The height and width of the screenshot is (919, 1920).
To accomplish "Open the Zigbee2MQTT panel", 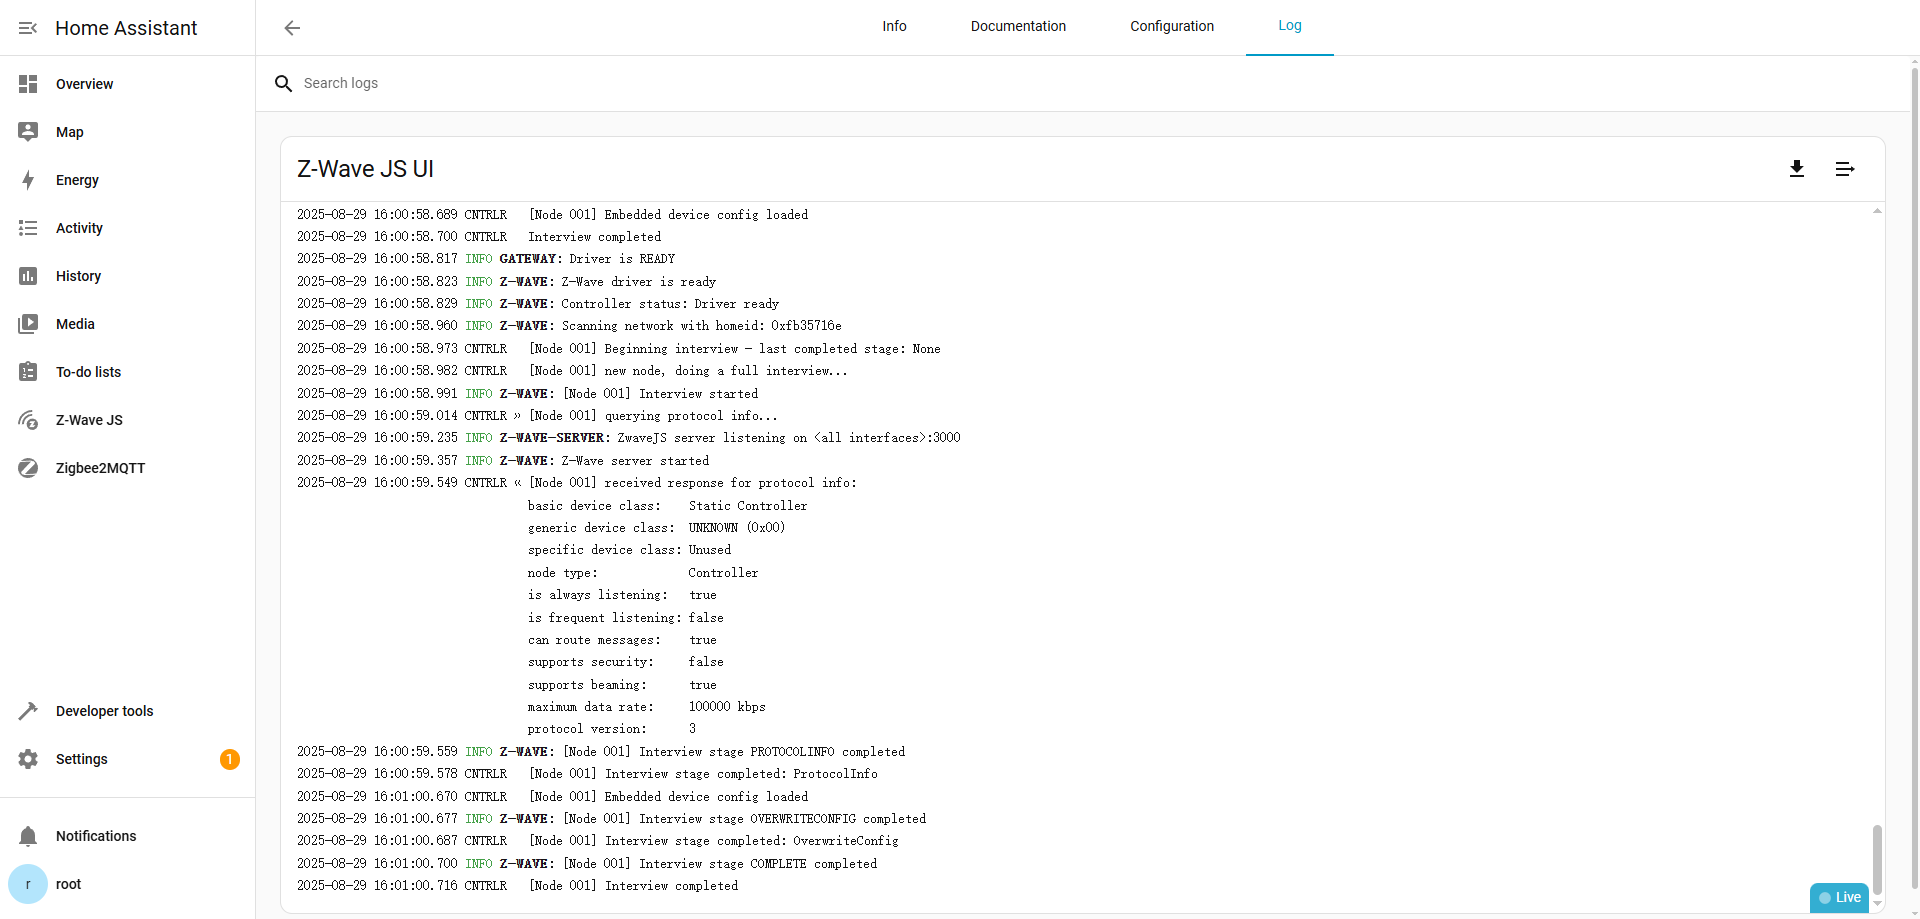I will pos(100,468).
